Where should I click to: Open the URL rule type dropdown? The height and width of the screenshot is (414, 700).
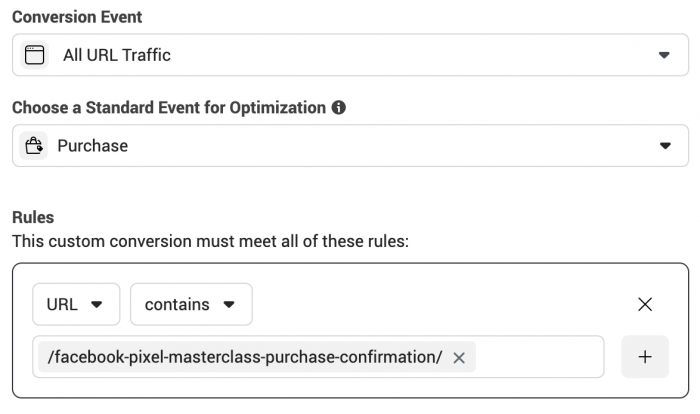click(76, 304)
